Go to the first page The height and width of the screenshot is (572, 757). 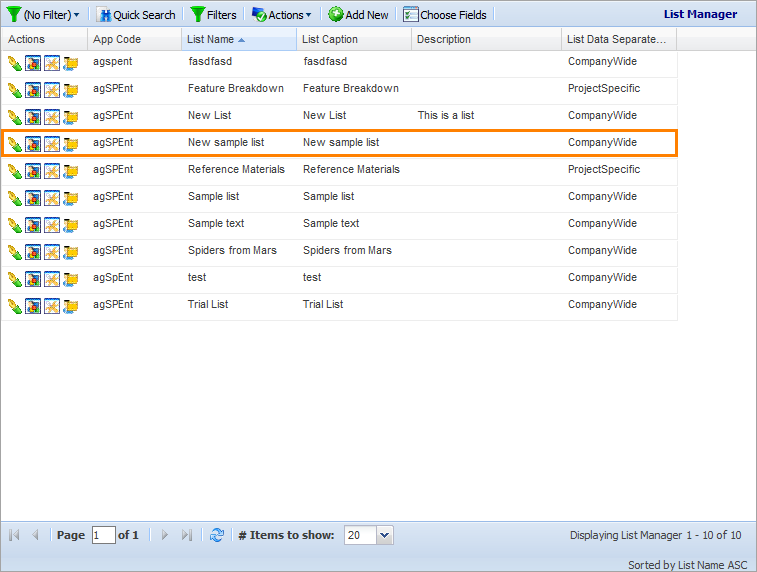(14, 535)
